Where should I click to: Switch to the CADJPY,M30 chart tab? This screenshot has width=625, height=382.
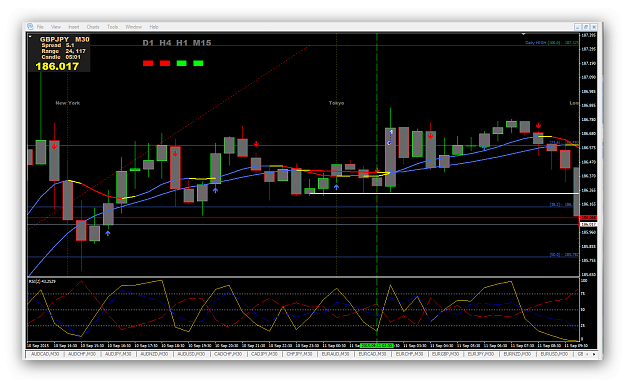(264, 354)
